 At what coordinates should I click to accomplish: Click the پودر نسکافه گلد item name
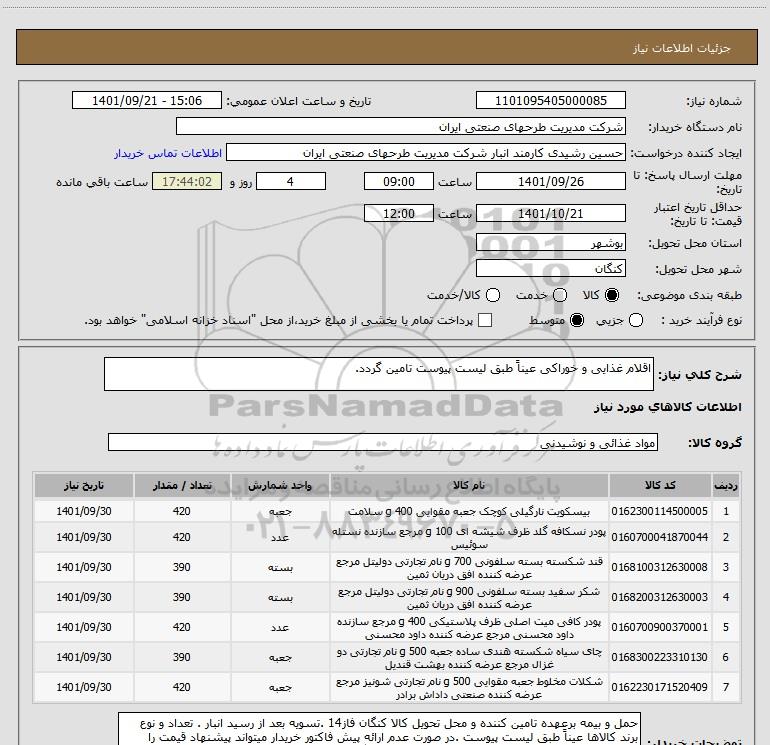pyautogui.click(x=469, y=538)
